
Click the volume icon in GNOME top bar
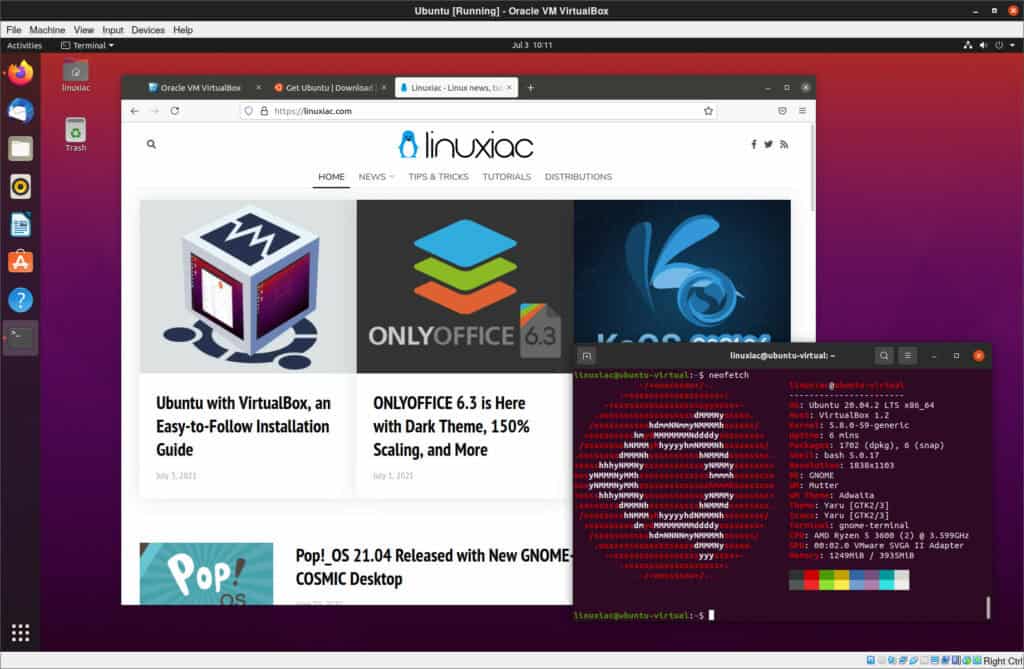click(983, 45)
